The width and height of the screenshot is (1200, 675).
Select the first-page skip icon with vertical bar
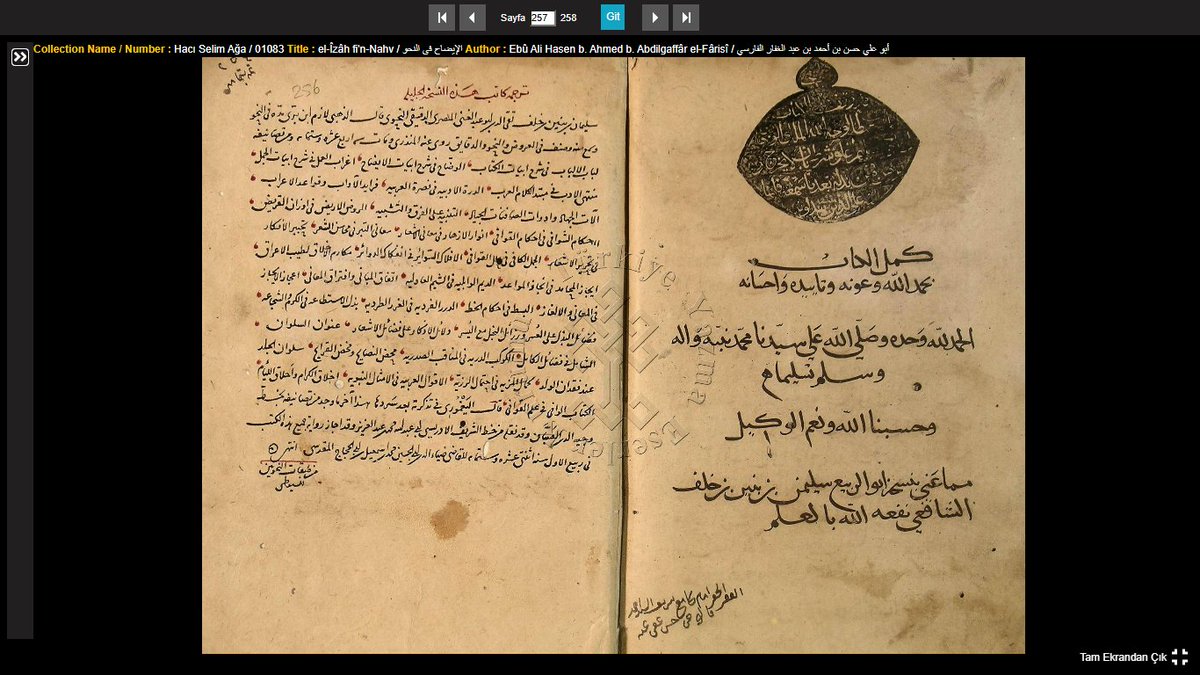click(x=443, y=17)
